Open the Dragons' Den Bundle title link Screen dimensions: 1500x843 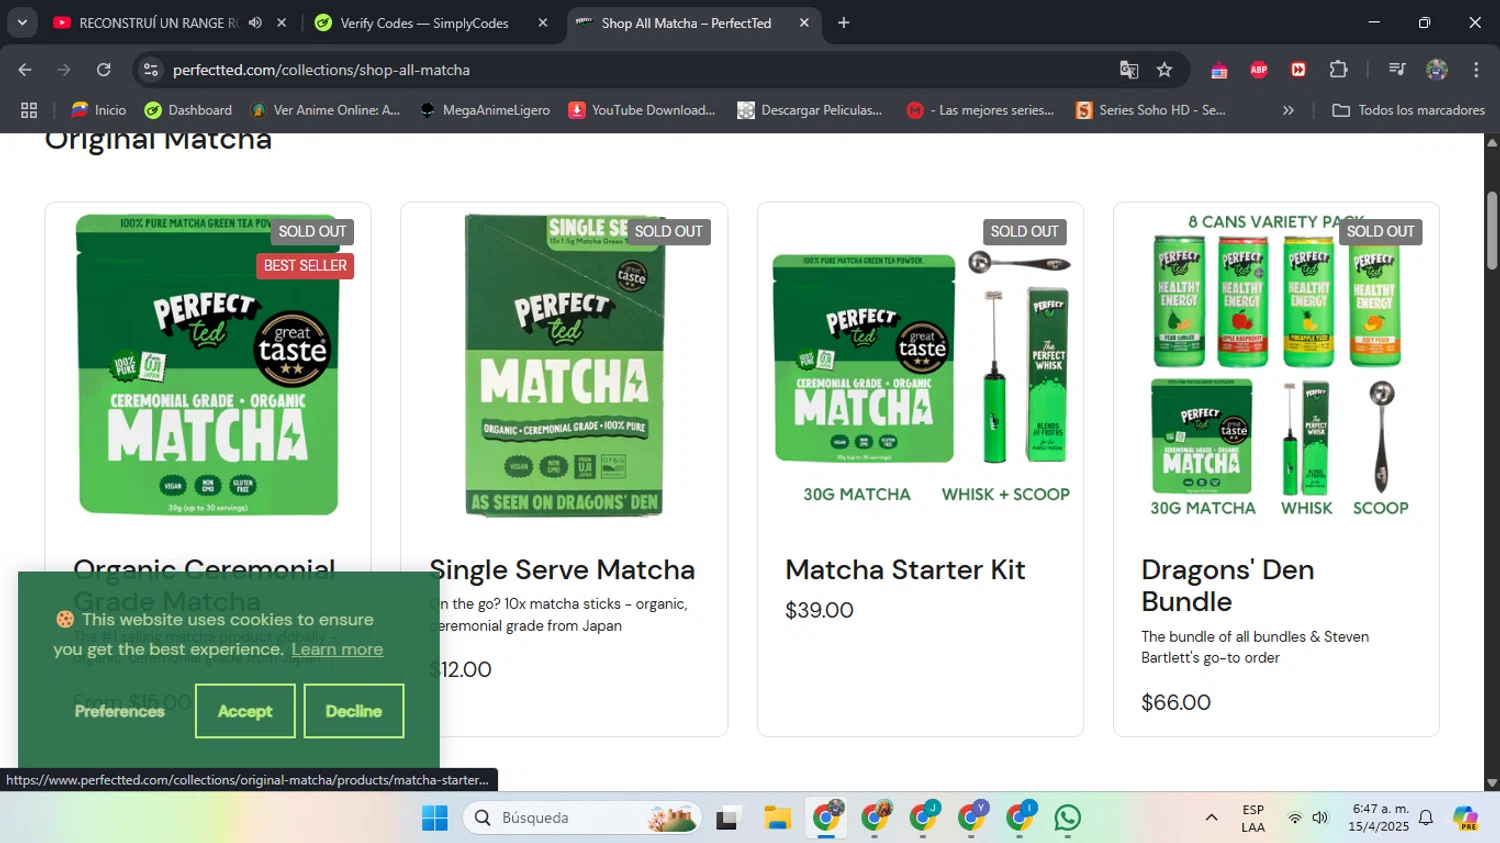click(1228, 585)
